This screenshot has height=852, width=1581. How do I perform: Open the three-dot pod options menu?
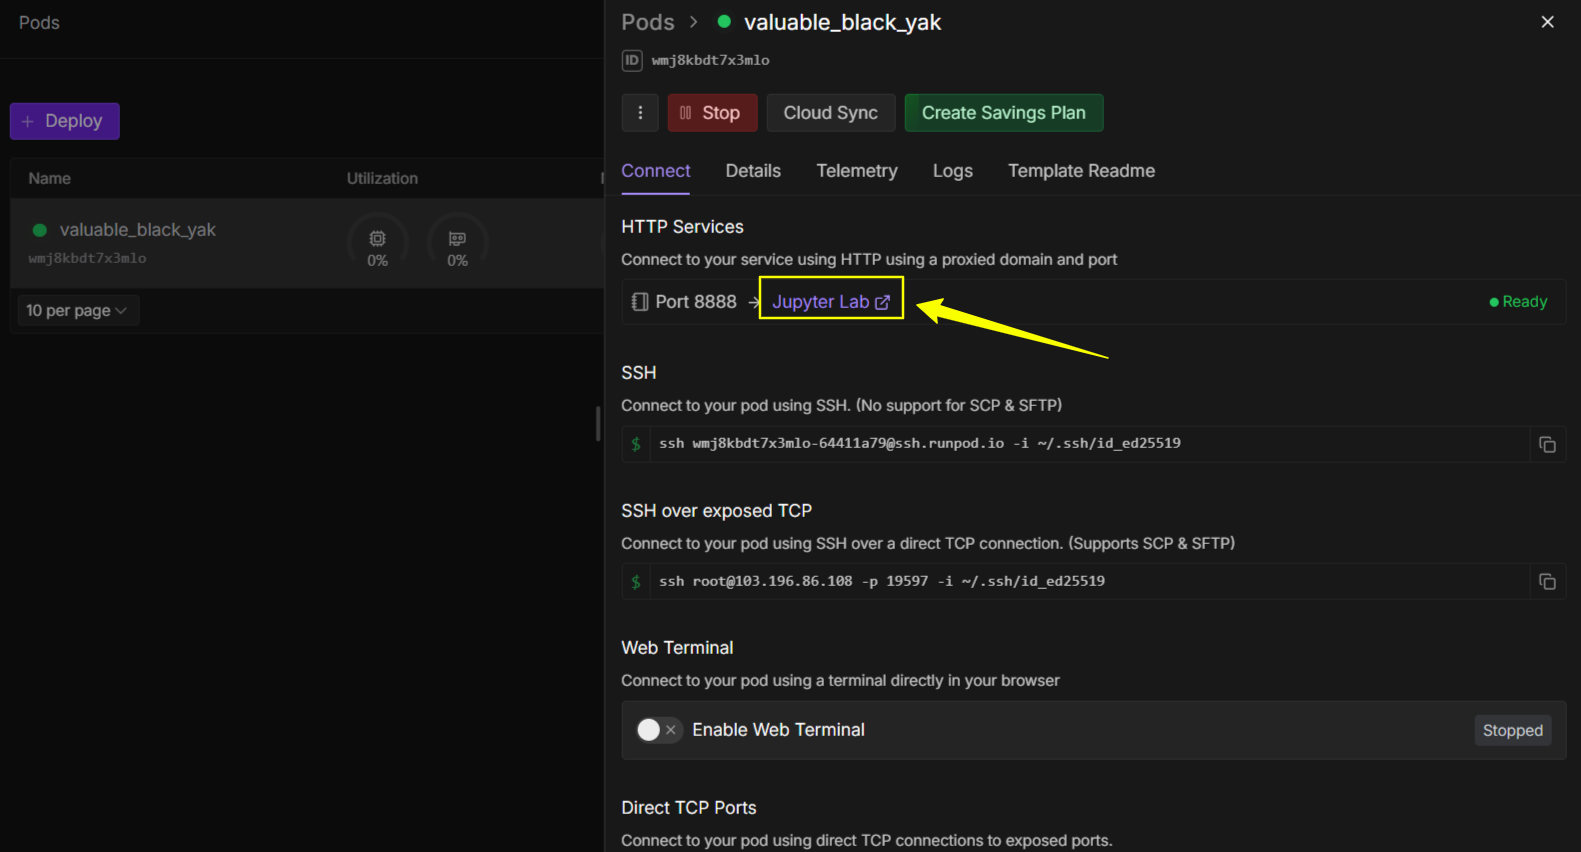click(640, 113)
